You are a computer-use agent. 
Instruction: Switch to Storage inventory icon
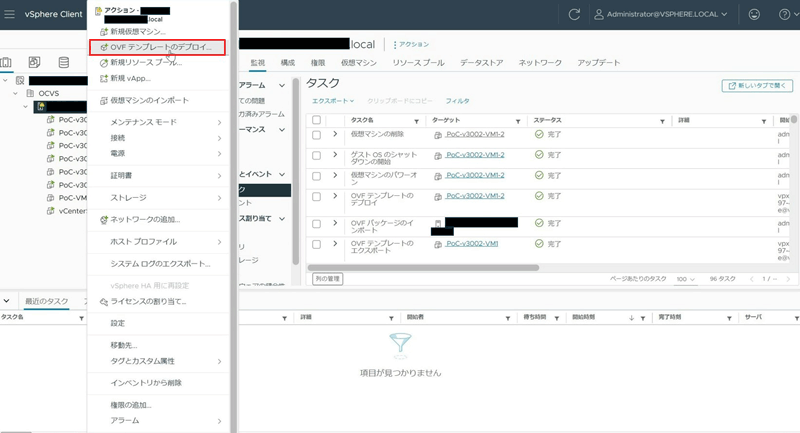[x=64, y=62]
